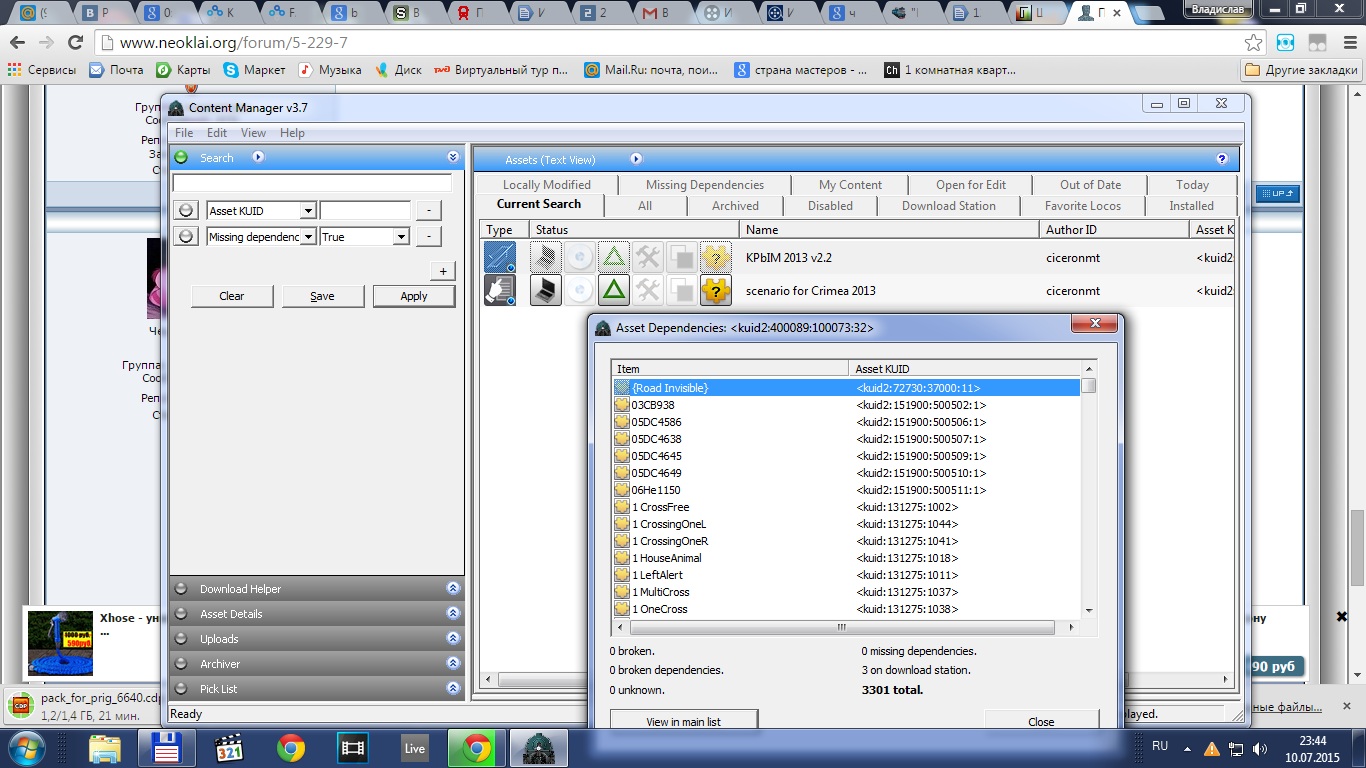Click the green Search panel status indicator
The height and width of the screenshot is (768, 1366).
tap(181, 158)
